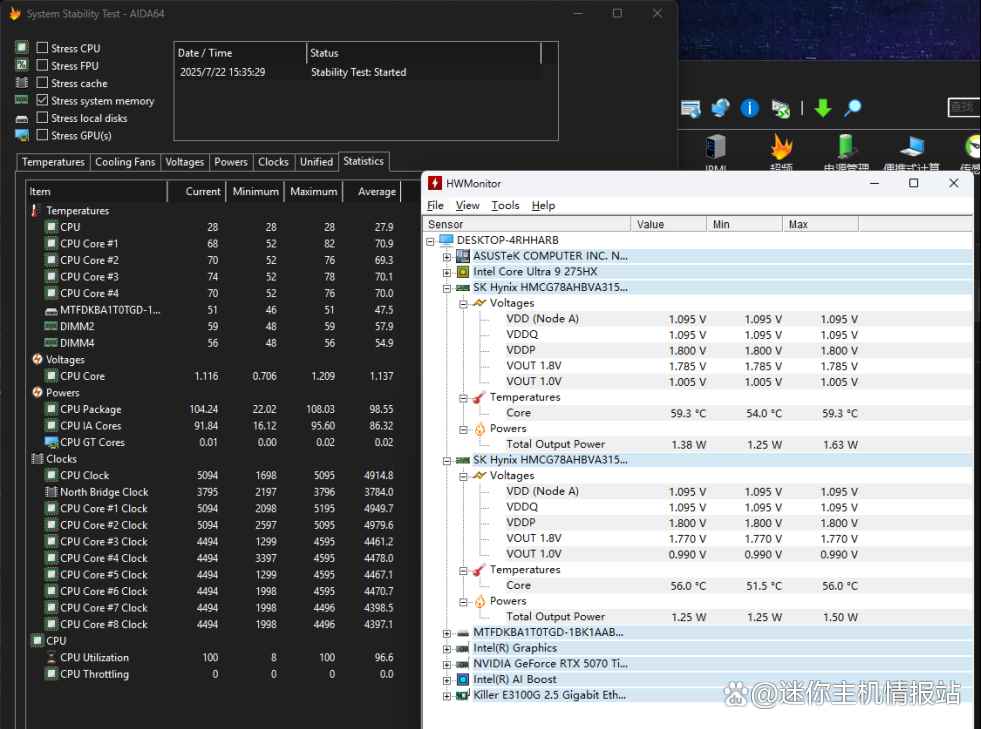Open HWMonitor File menu
Viewport: 981px width, 729px height.
point(435,205)
